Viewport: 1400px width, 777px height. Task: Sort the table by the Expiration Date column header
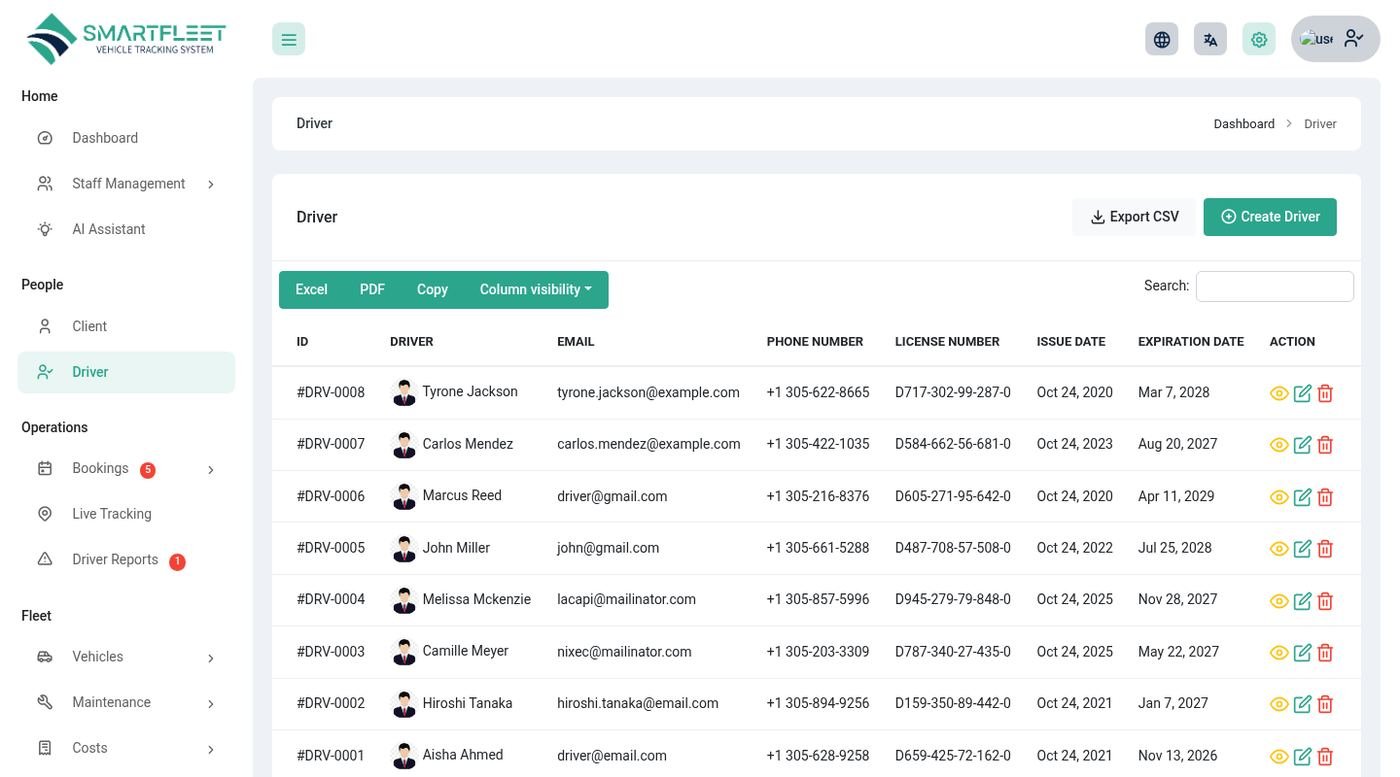coord(1191,342)
